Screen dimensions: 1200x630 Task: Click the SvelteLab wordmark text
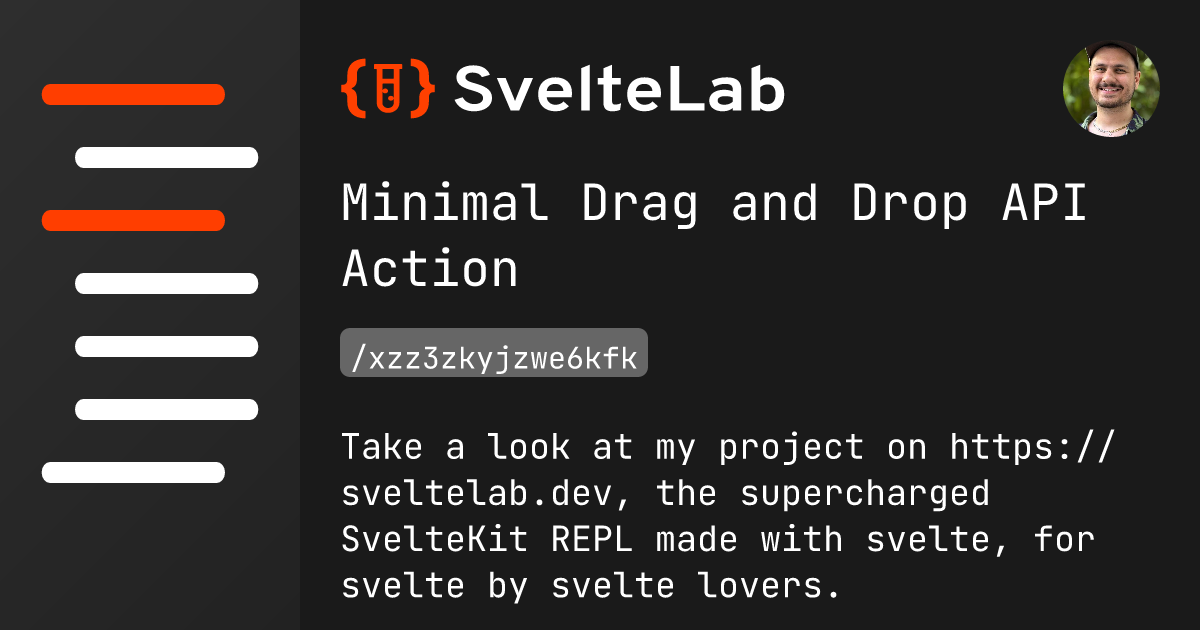tap(619, 89)
